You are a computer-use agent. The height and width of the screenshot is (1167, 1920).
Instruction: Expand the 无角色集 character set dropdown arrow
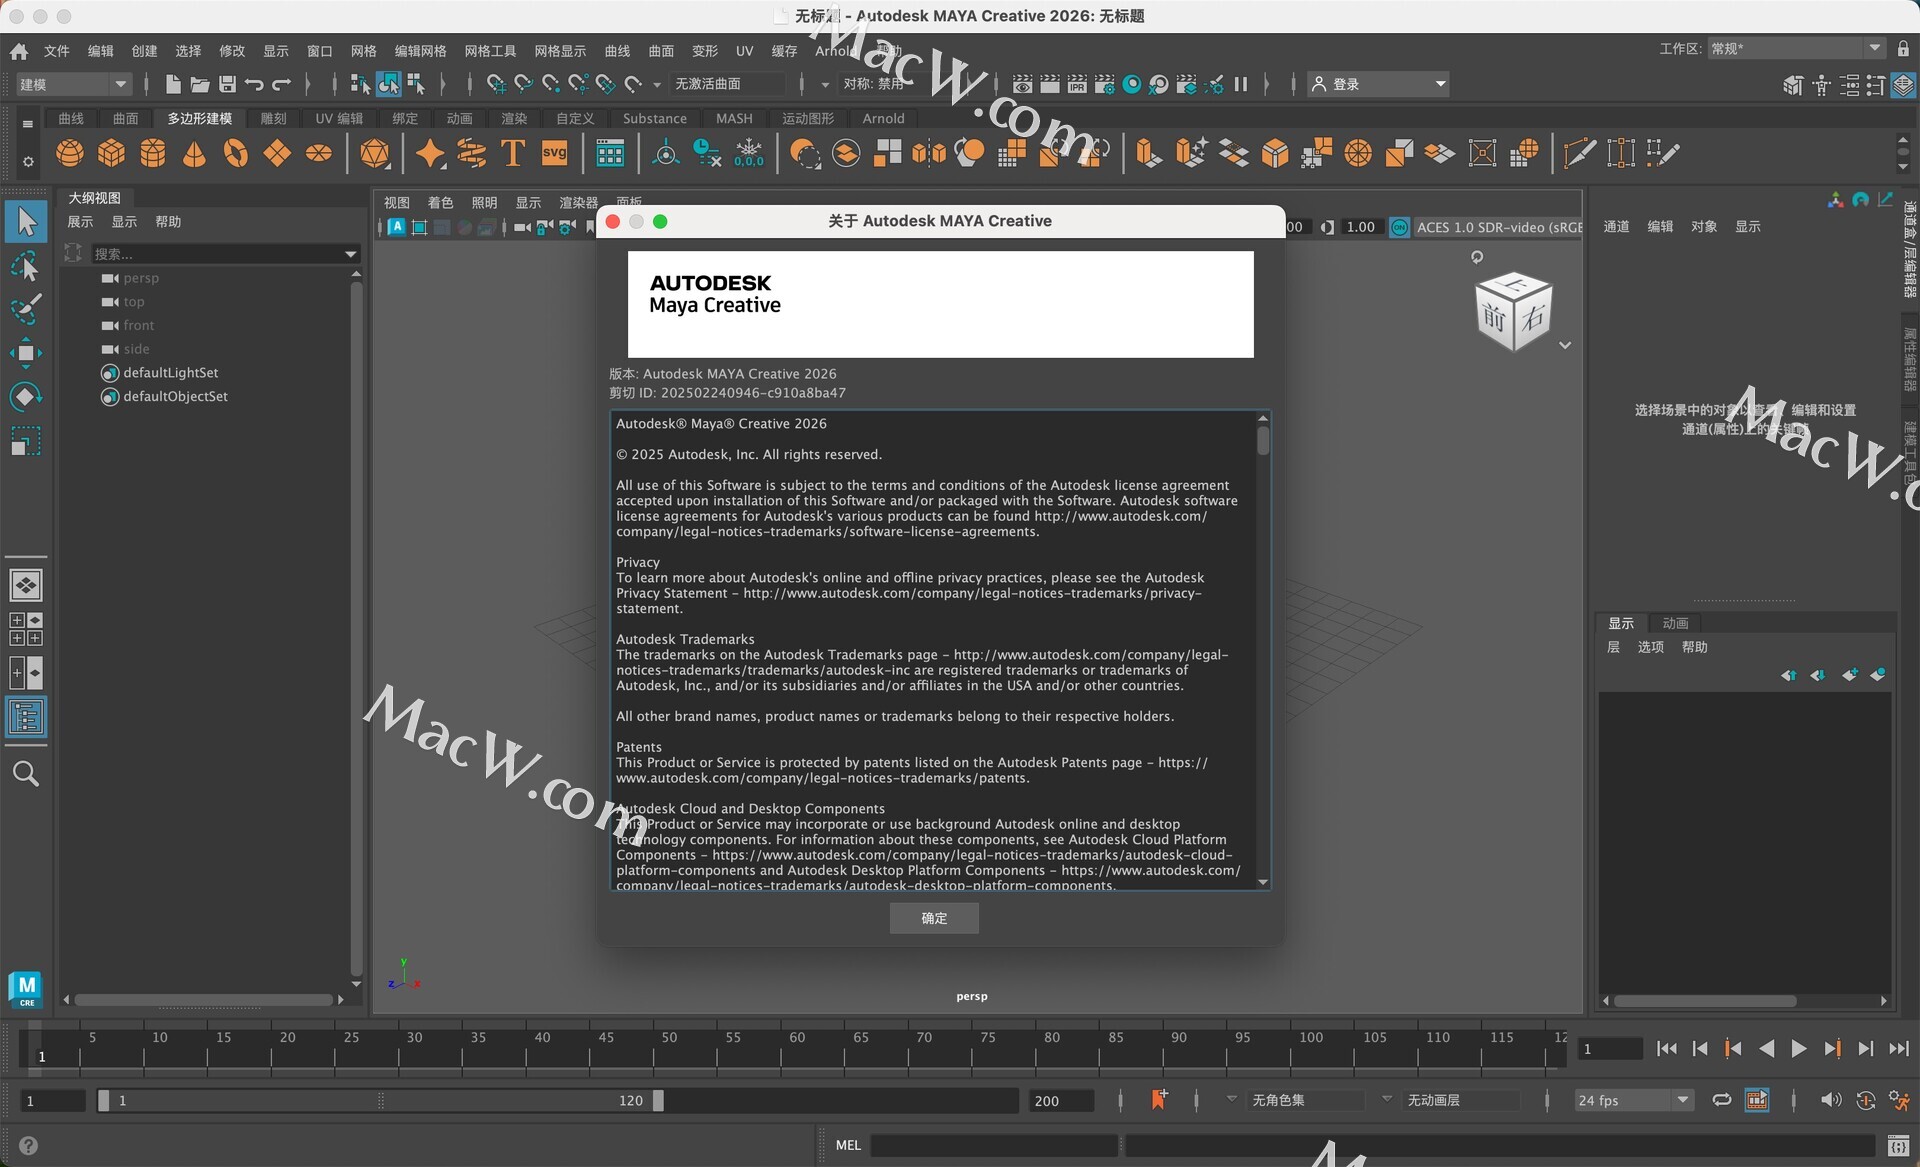[x=1231, y=1099]
